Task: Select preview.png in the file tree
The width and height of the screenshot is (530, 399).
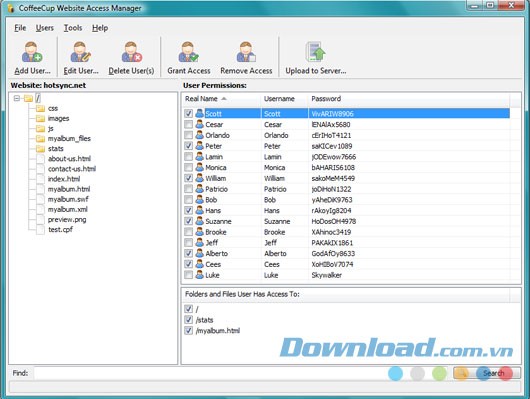Action: click(x=67, y=219)
